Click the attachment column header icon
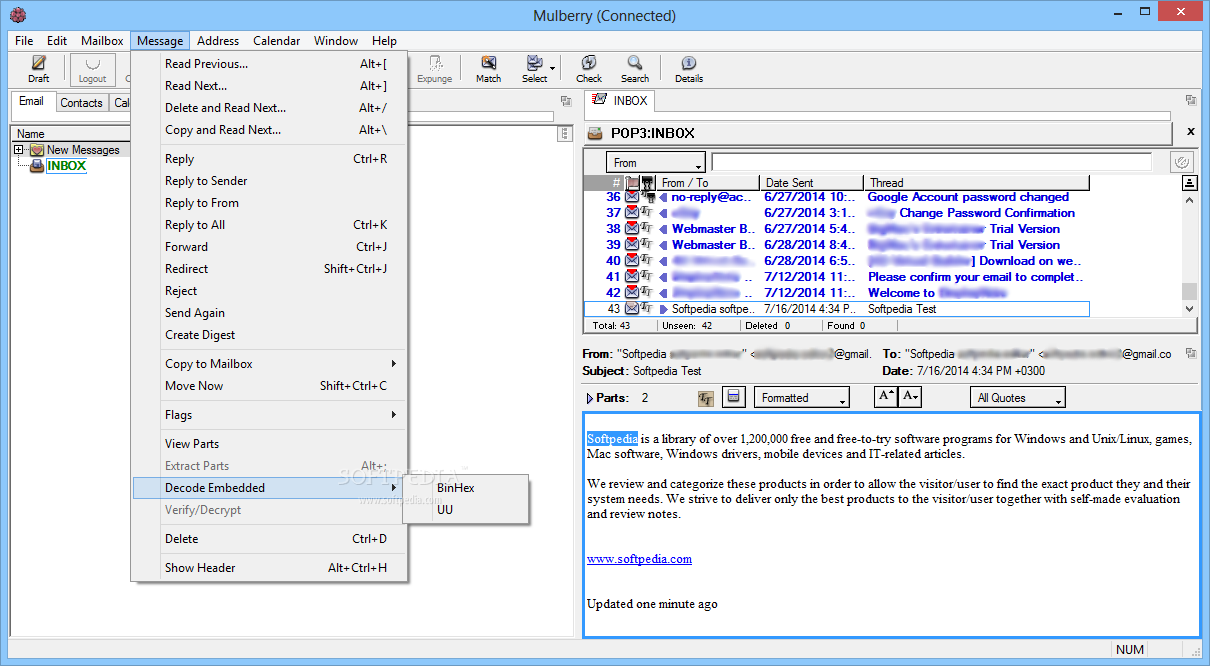This screenshot has width=1210, height=666. click(x=647, y=183)
